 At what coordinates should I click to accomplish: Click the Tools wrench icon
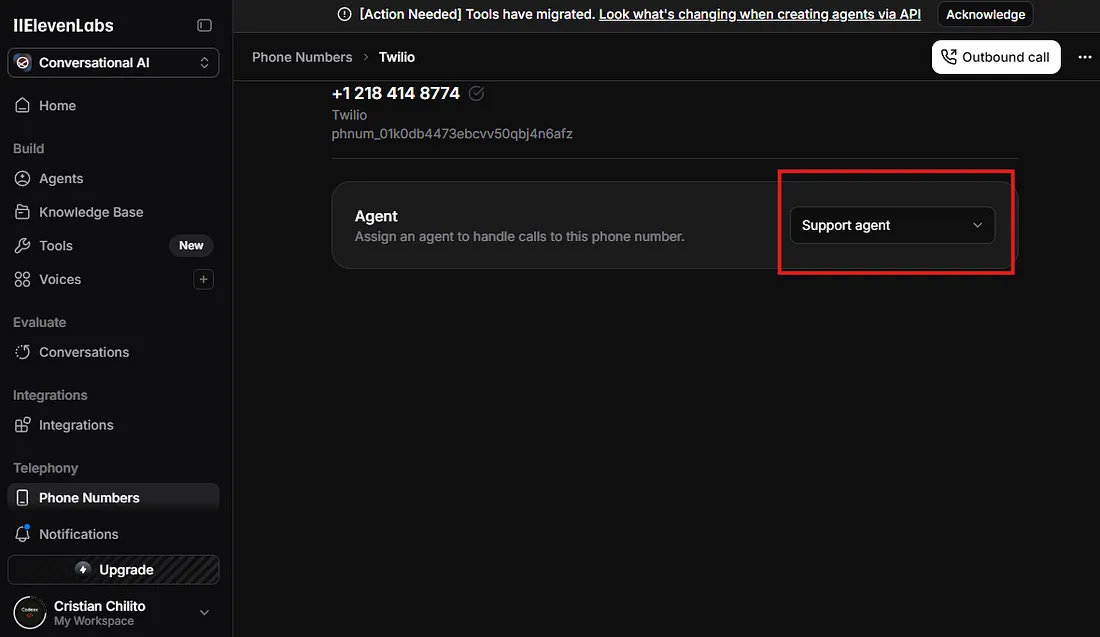click(22, 246)
